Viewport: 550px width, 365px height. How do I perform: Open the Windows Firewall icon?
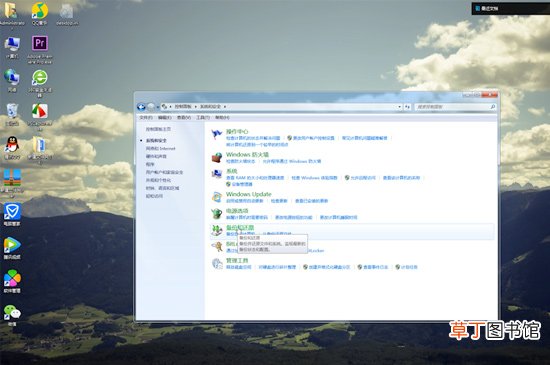217,157
